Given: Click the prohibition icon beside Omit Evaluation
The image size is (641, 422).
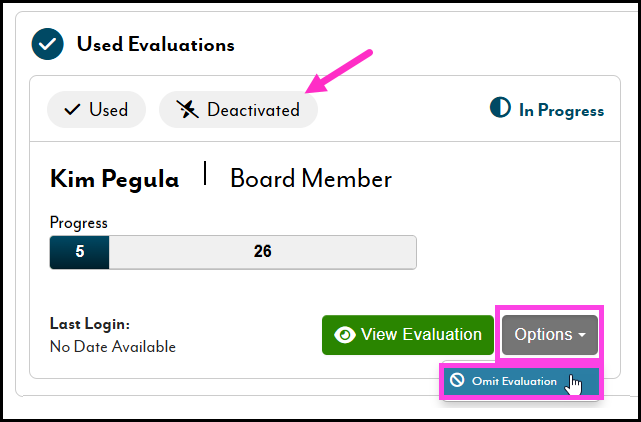Looking at the screenshot, I should tap(457, 381).
